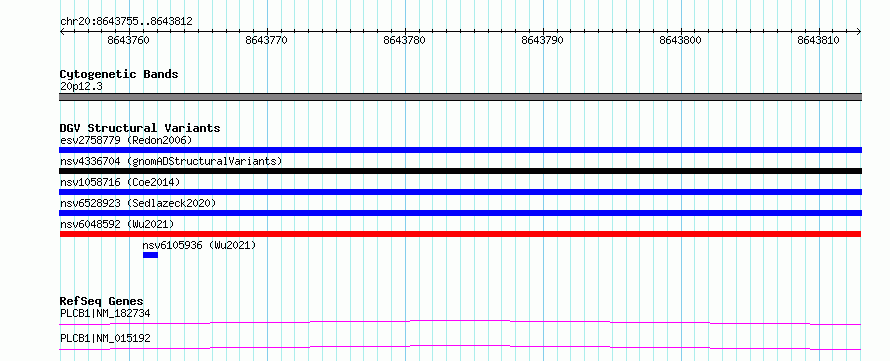This screenshot has width=890, height=361.
Task: Open the PLCB1|NM_182734 transcript label
Action: [x=105, y=313]
